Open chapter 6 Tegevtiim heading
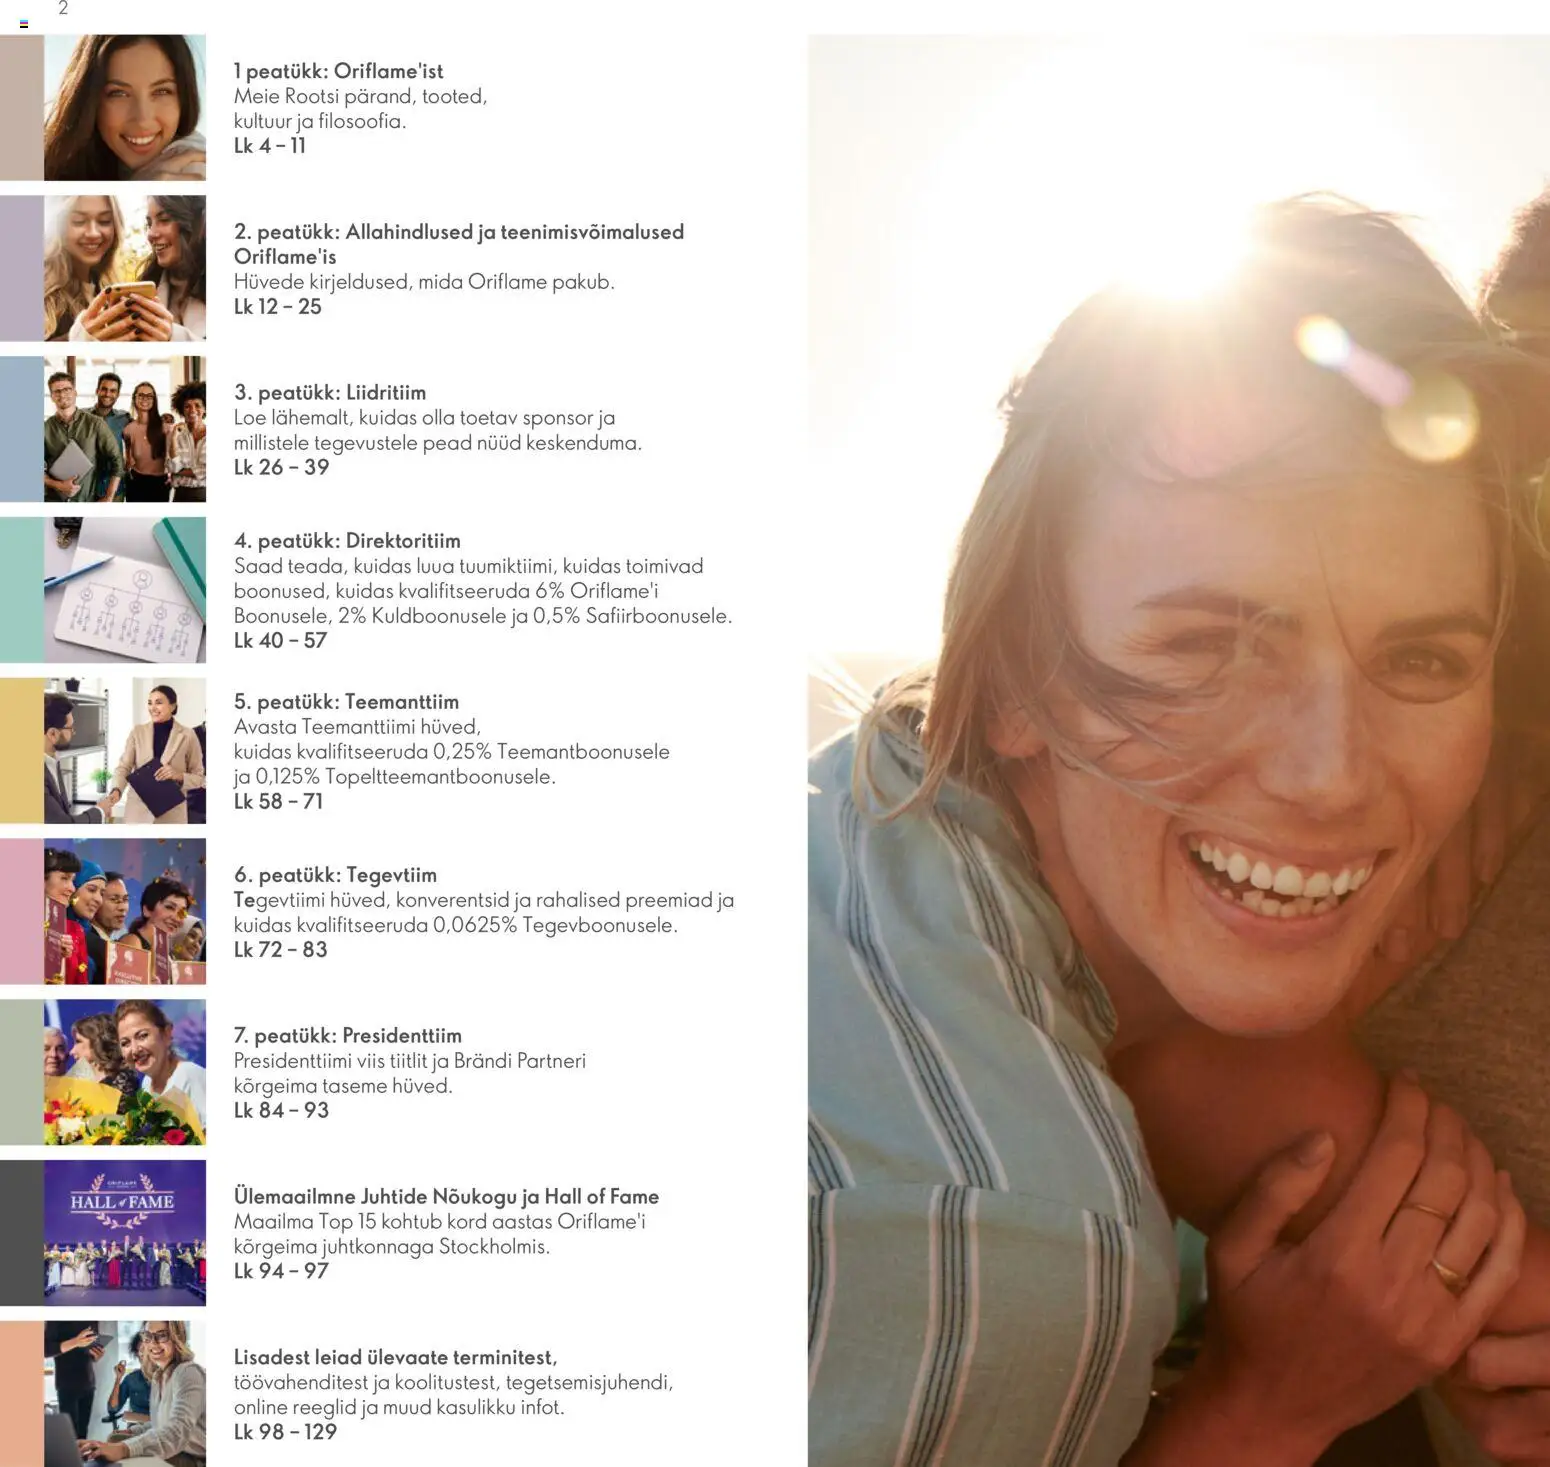The image size is (1550, 1467). tap(335, 875)
